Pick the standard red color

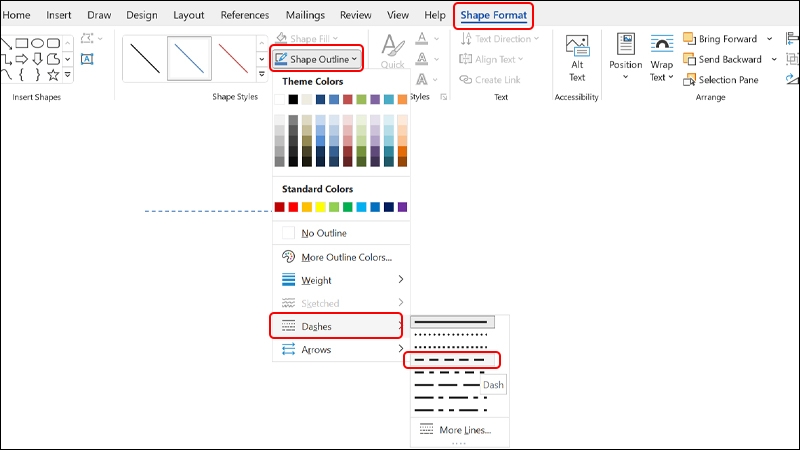point(293,207)
